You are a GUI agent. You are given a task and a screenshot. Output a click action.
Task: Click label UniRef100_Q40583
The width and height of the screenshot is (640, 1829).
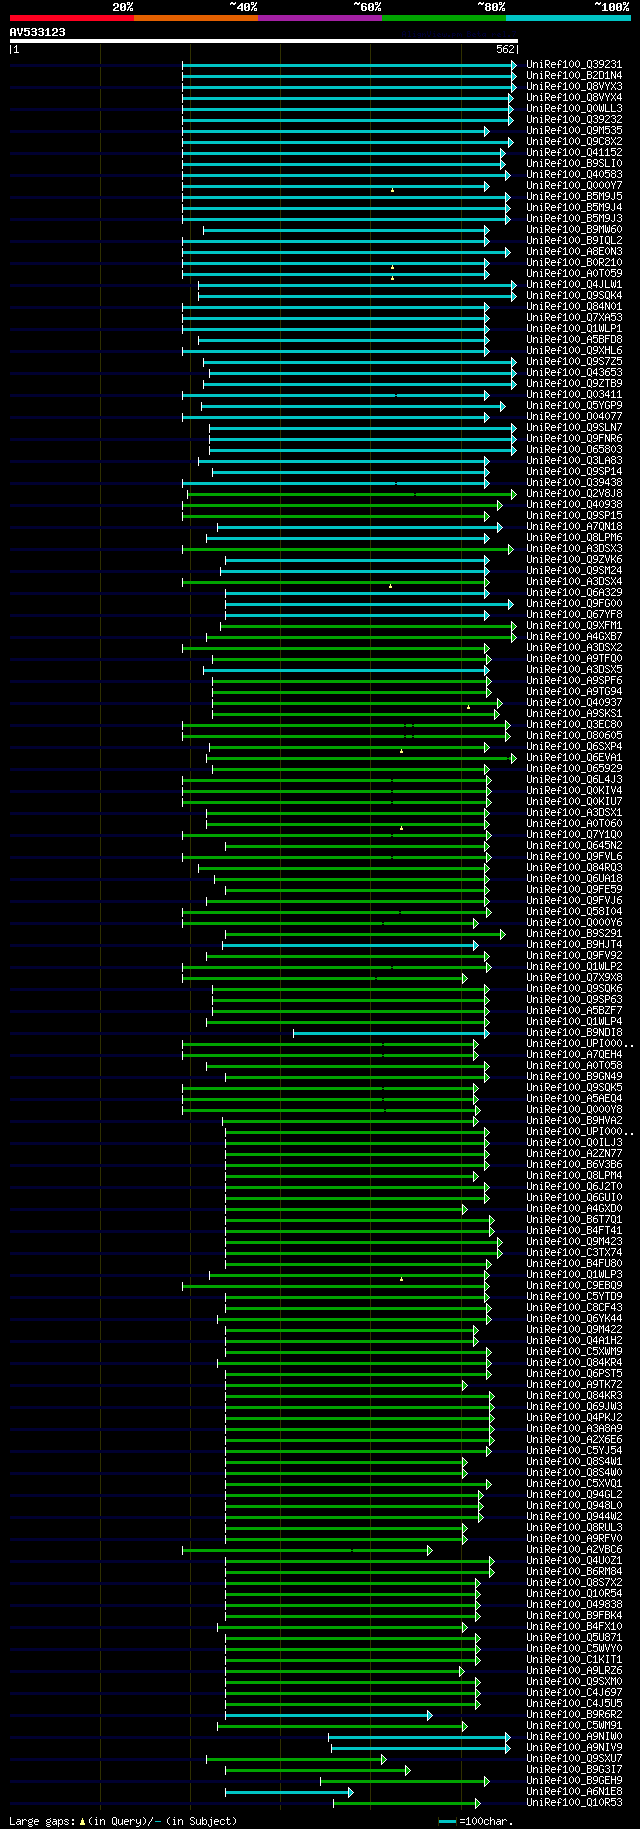pos(574,175)
